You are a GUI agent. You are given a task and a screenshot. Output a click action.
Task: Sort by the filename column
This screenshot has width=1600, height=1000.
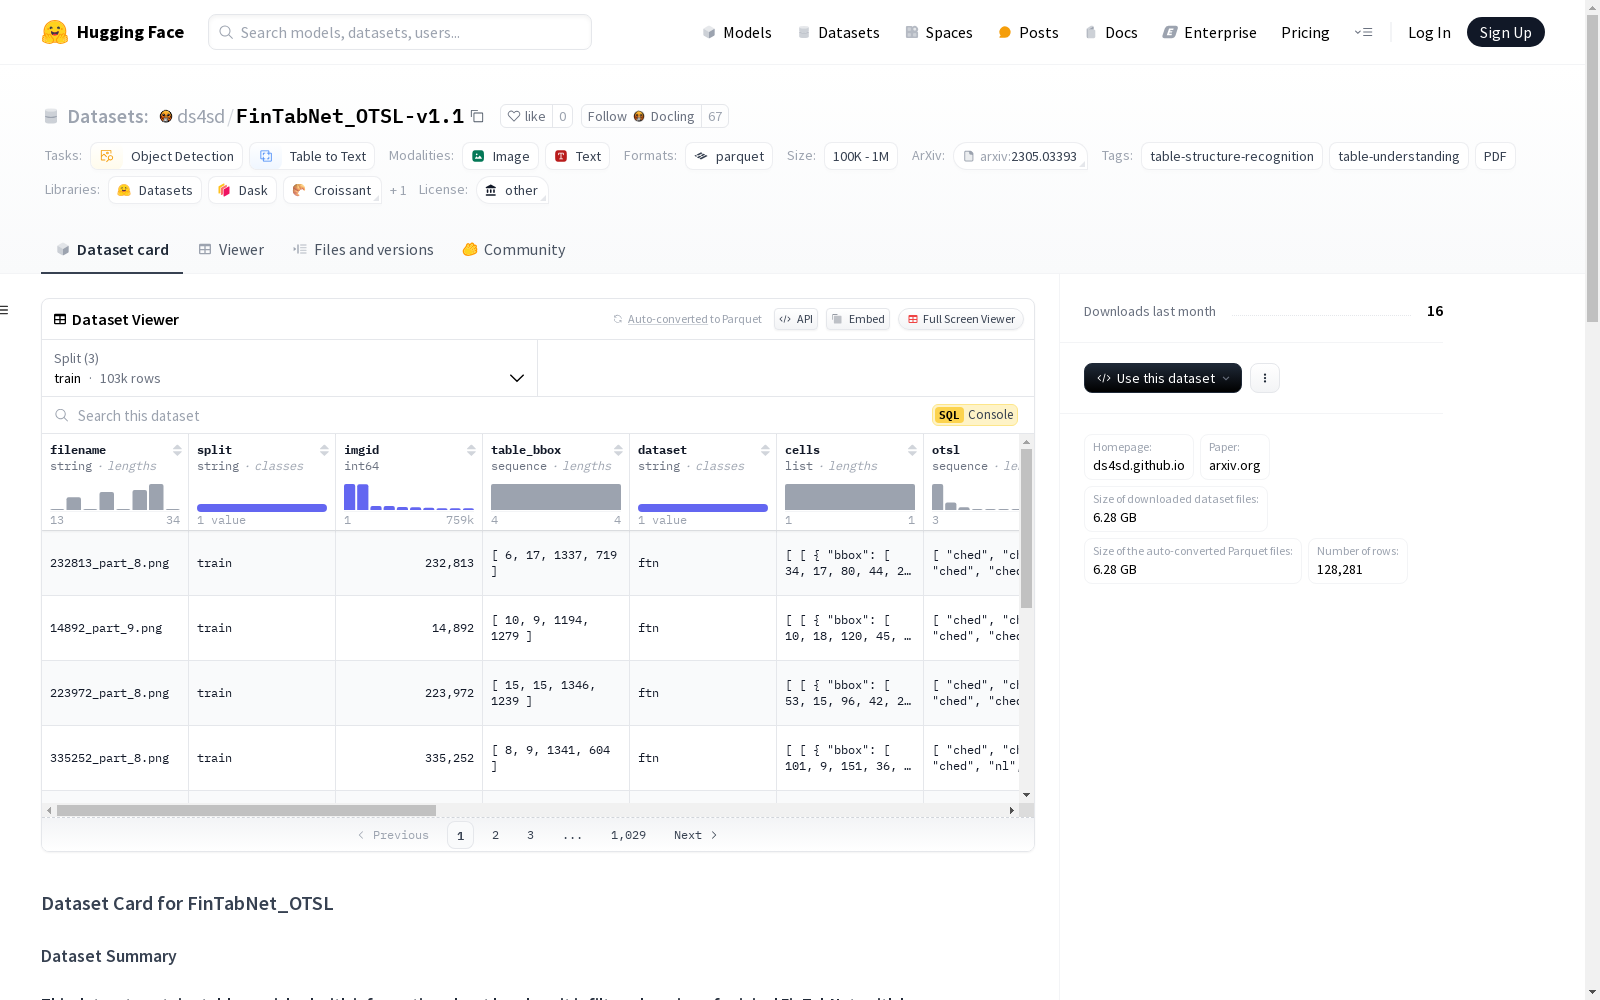click(177, 450)
